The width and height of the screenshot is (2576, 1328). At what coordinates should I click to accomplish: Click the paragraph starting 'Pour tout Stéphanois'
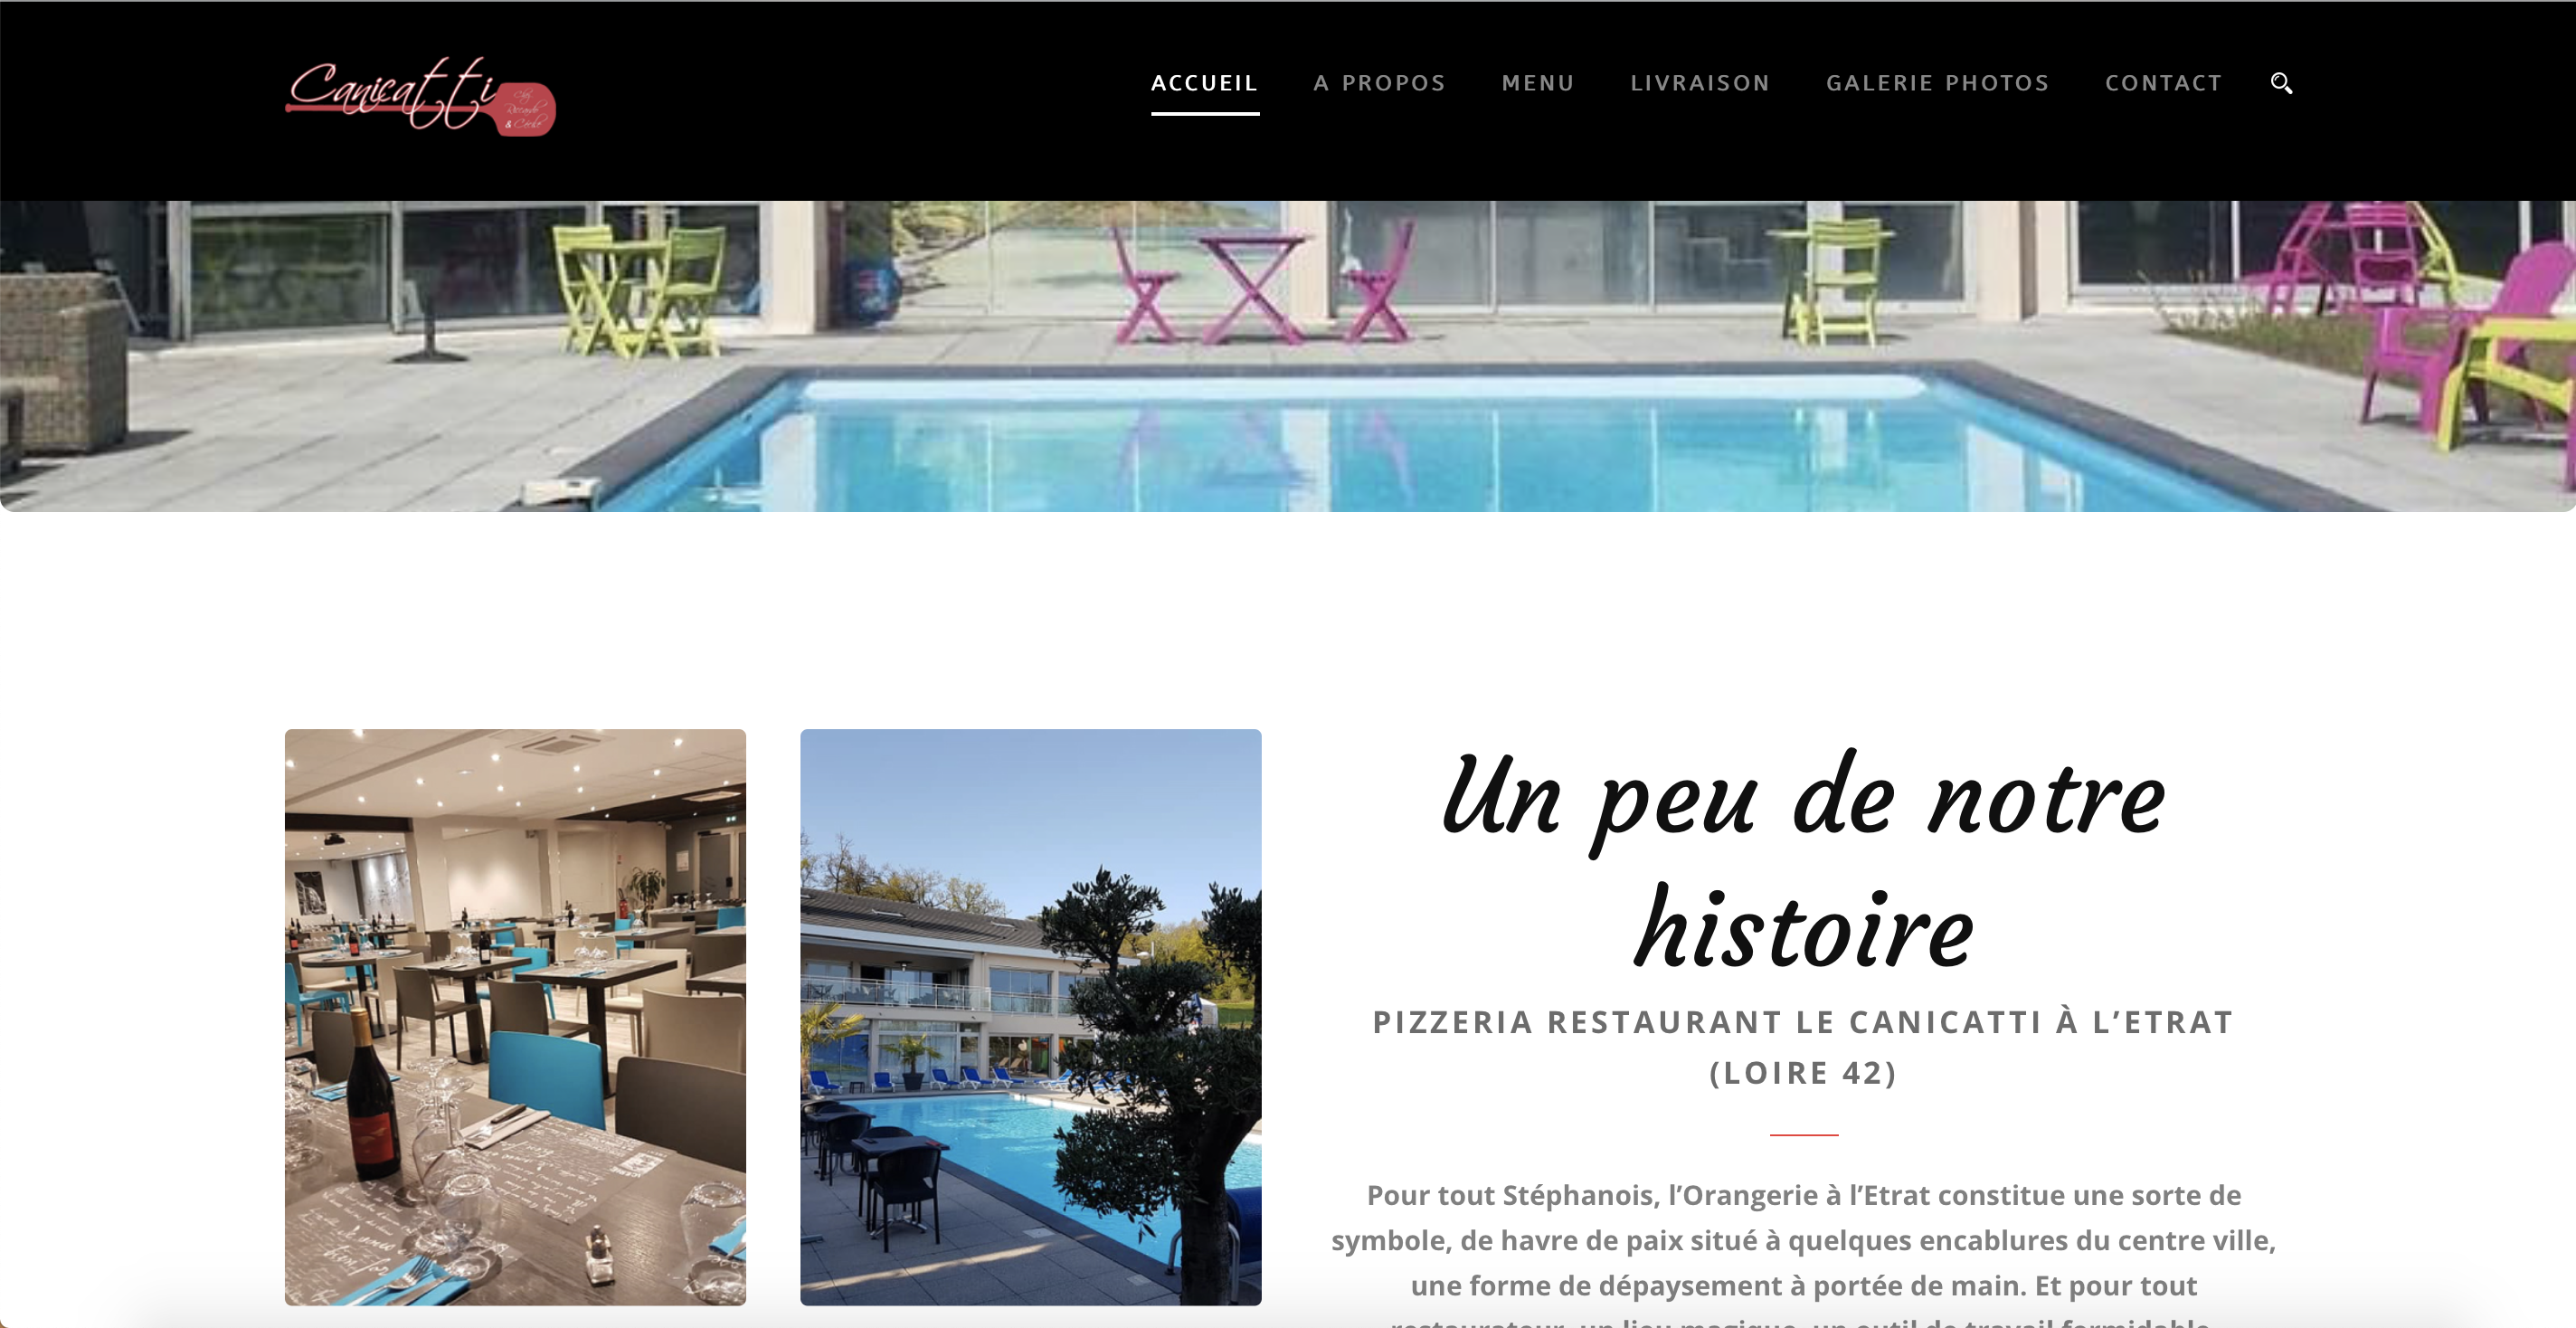click(x=1803, y=1253)
